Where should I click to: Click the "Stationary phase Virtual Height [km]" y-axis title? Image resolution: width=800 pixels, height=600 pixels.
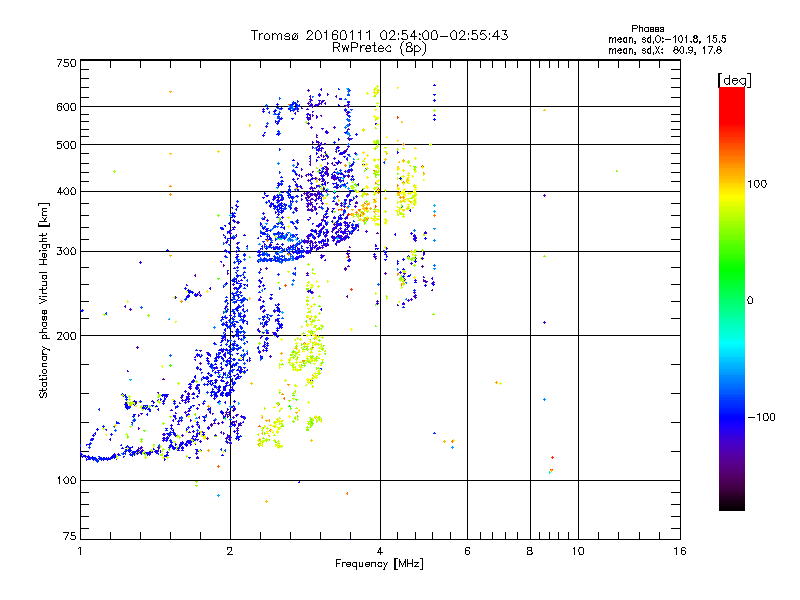44,301
